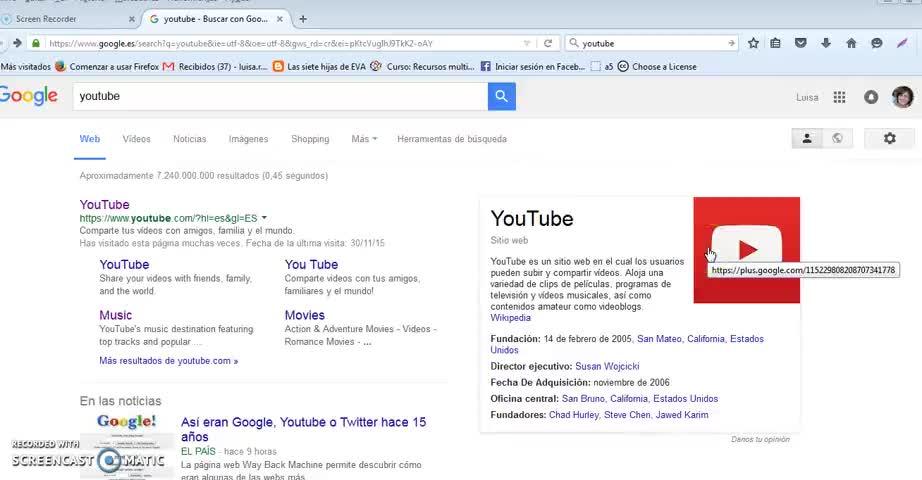Screen dimensions: 922x480
Task: Click the Firefox reload page button
Action: 548,44
